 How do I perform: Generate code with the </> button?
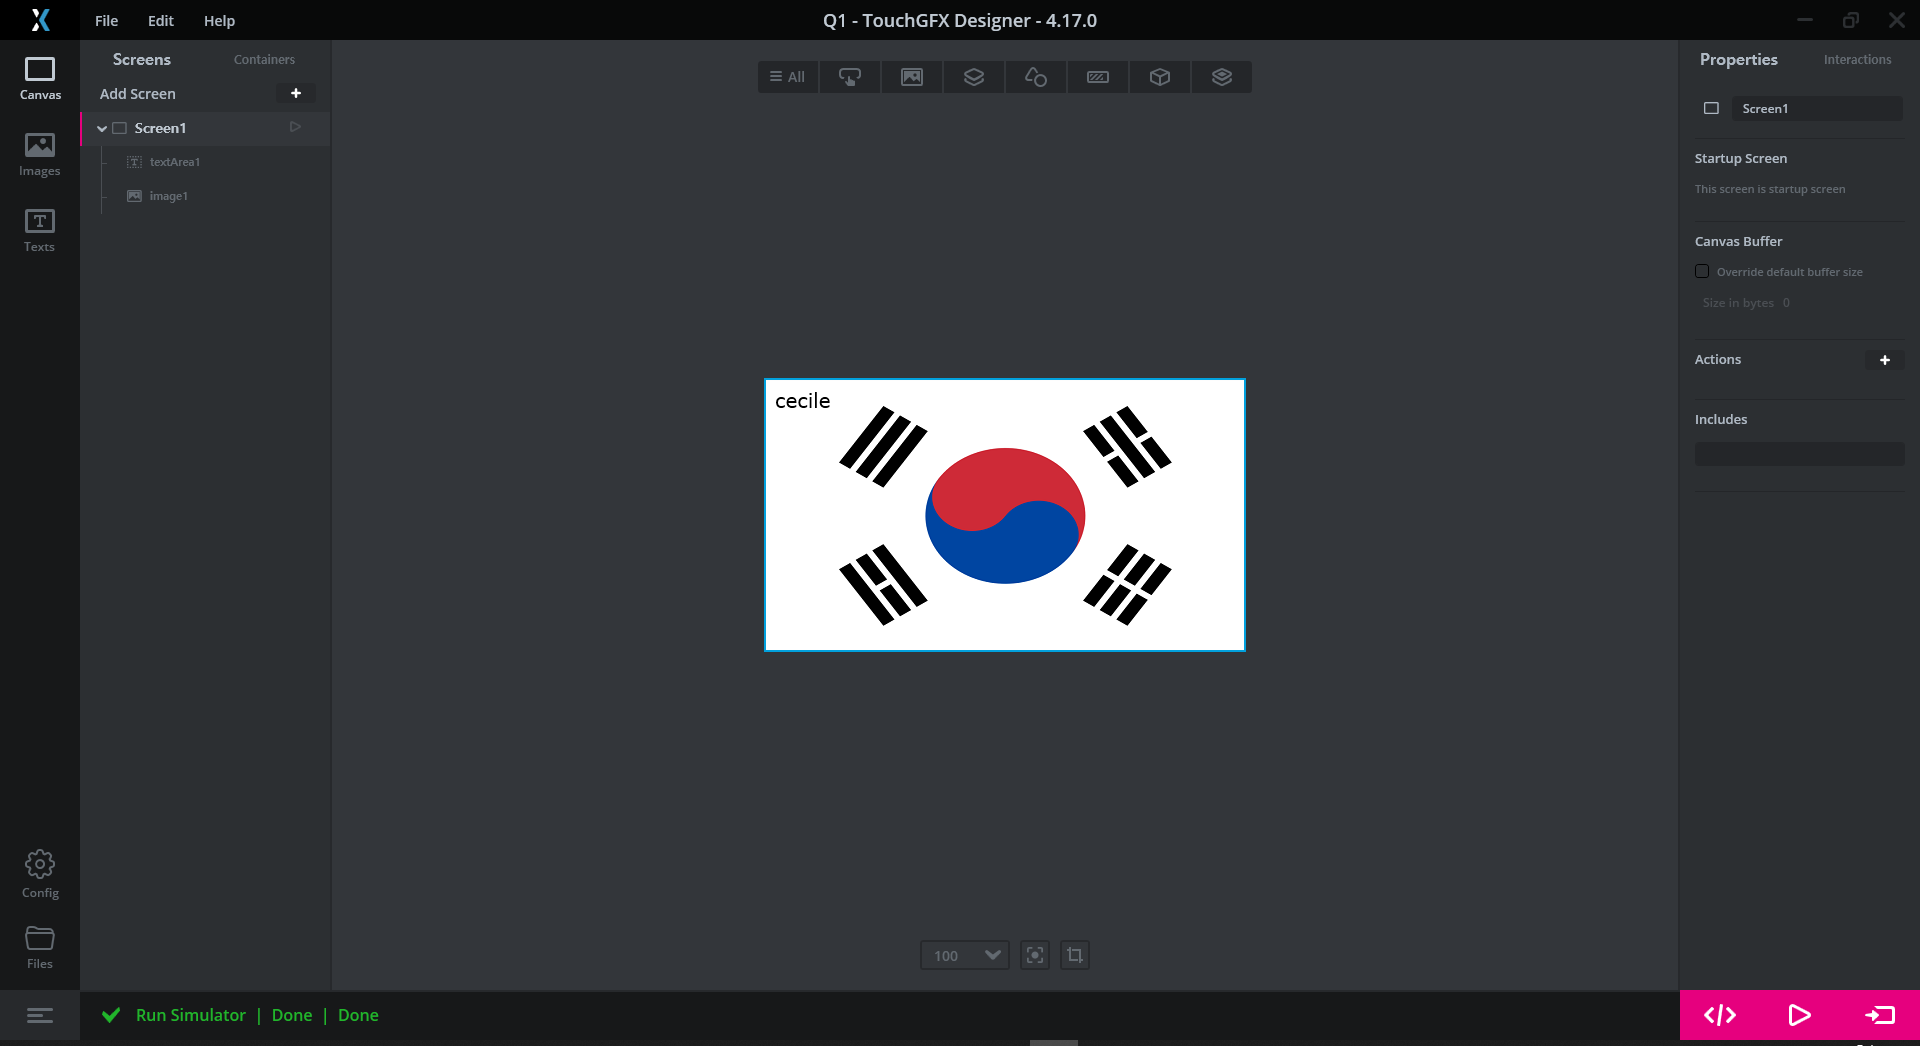click(1720, 1015)
